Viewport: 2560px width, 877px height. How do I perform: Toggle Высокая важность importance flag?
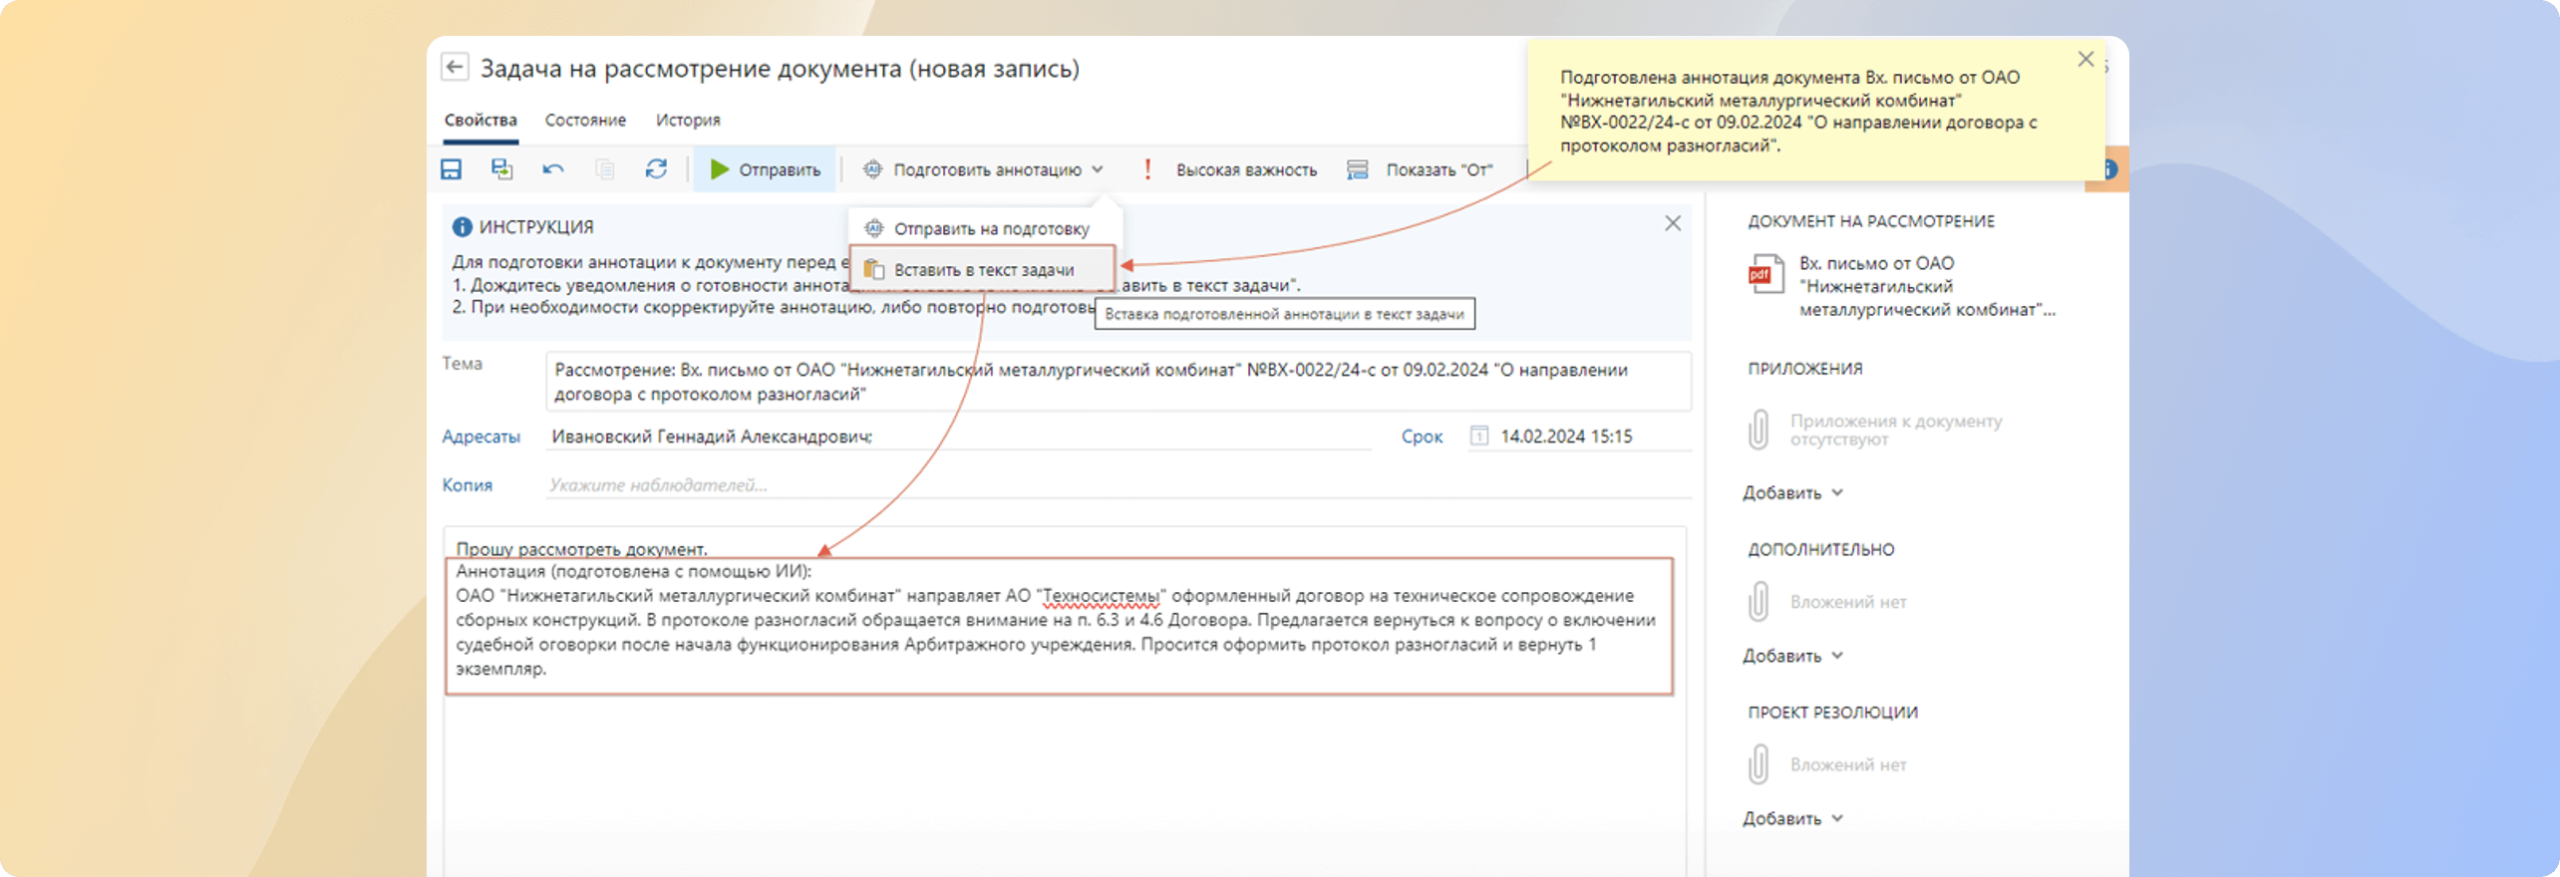coord(1232,170)
